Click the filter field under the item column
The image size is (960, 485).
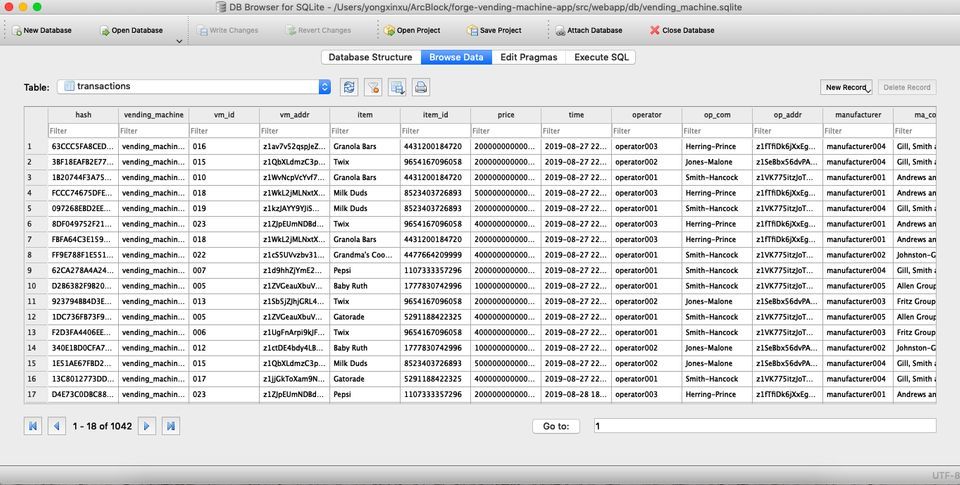coord(365,131)
